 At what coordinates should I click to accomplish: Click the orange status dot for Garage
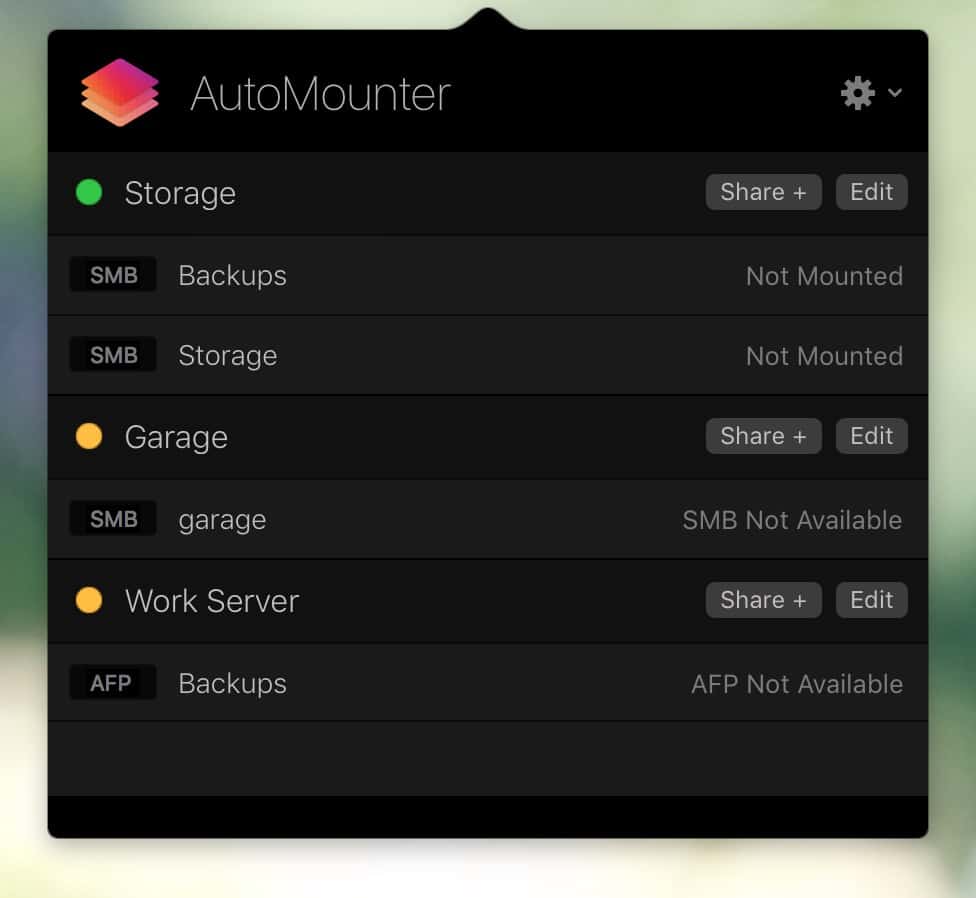click(88, 436)
